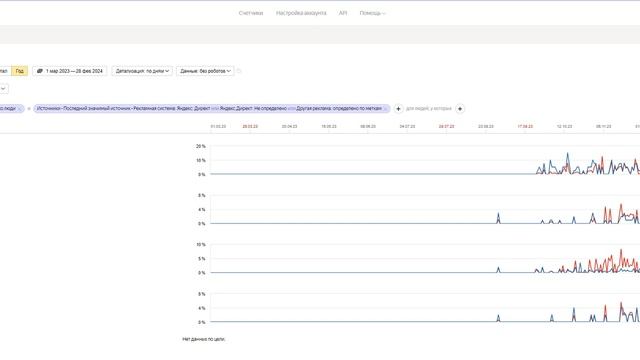The image size is (640, 360).
Task: Select the Квартал period button
Action: tap(3, 71)
